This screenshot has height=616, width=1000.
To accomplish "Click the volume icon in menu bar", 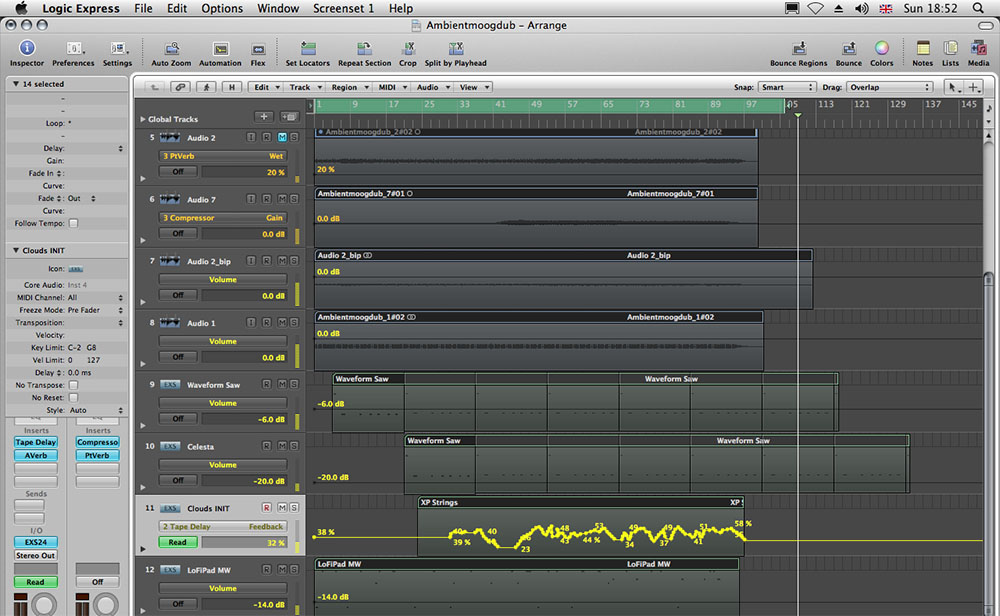I will click(861, 8).
